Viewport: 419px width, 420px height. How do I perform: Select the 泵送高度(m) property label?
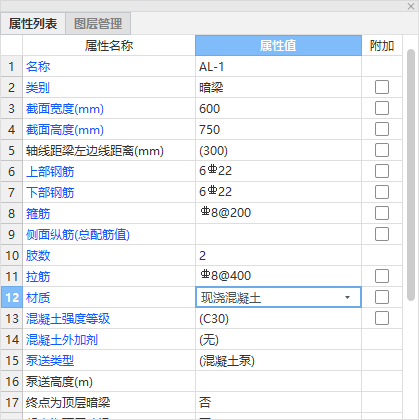[x=59, y=382]
